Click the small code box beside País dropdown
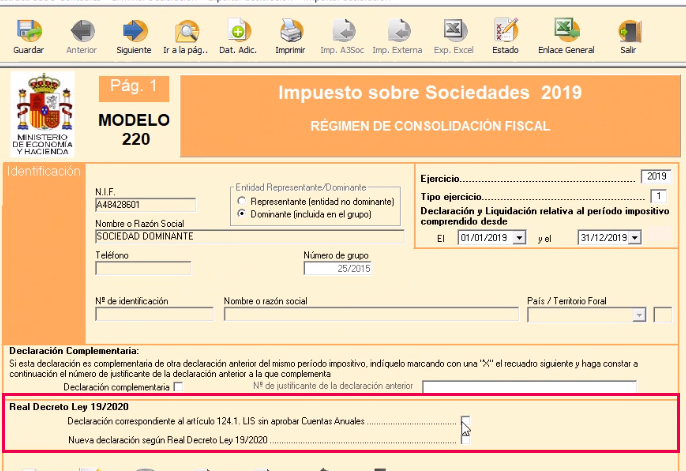 (x=662, y=315)
